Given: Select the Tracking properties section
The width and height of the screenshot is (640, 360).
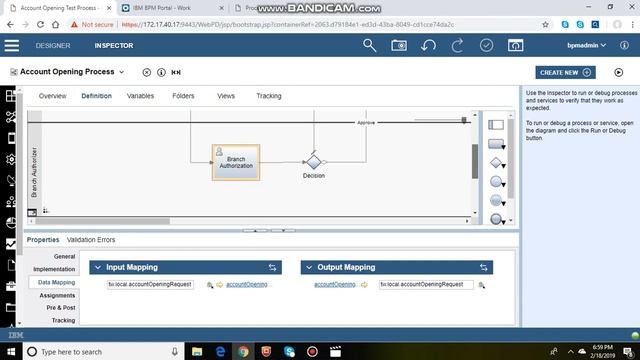Looking at the screenshot, I should tap(63, 320).
